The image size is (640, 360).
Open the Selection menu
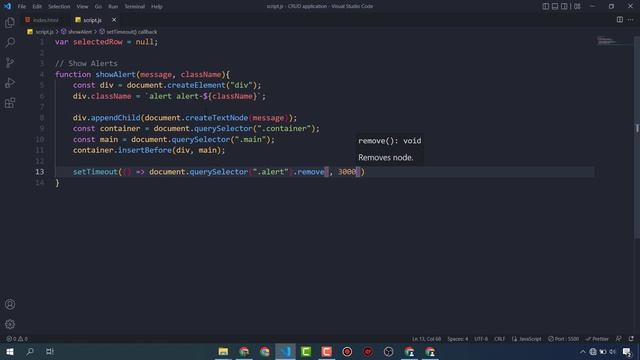coord(59,7)
